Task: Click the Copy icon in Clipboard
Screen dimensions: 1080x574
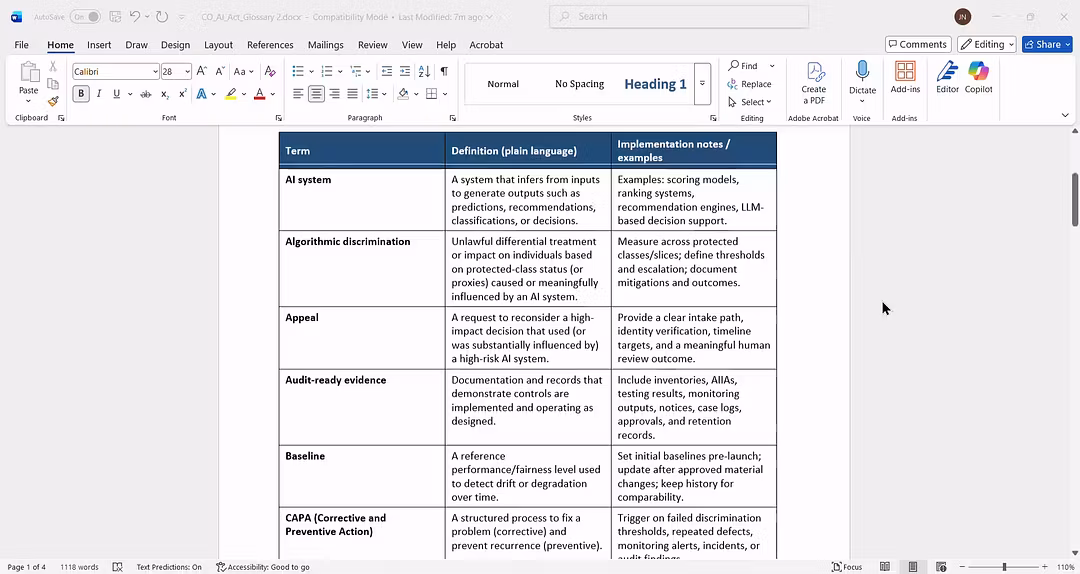Action: (x=53, y=84)
